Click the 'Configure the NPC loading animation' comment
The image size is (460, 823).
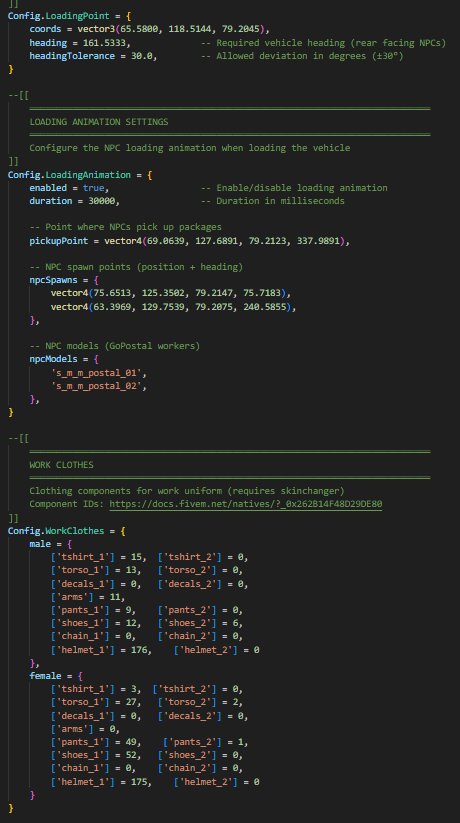[190, 148]
